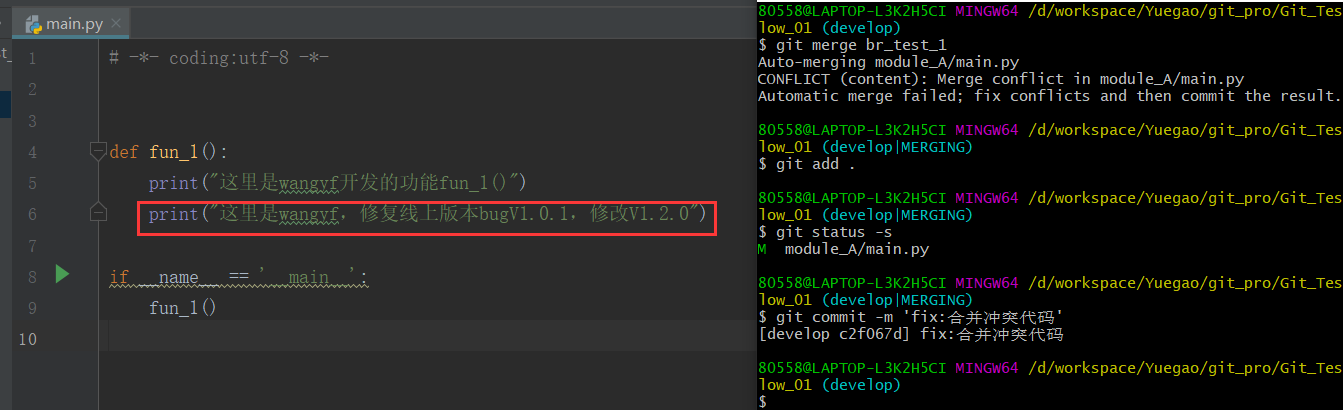
Task: Click the print statement mentioning 功能fun_1()
Action: [x=338, y=183]
